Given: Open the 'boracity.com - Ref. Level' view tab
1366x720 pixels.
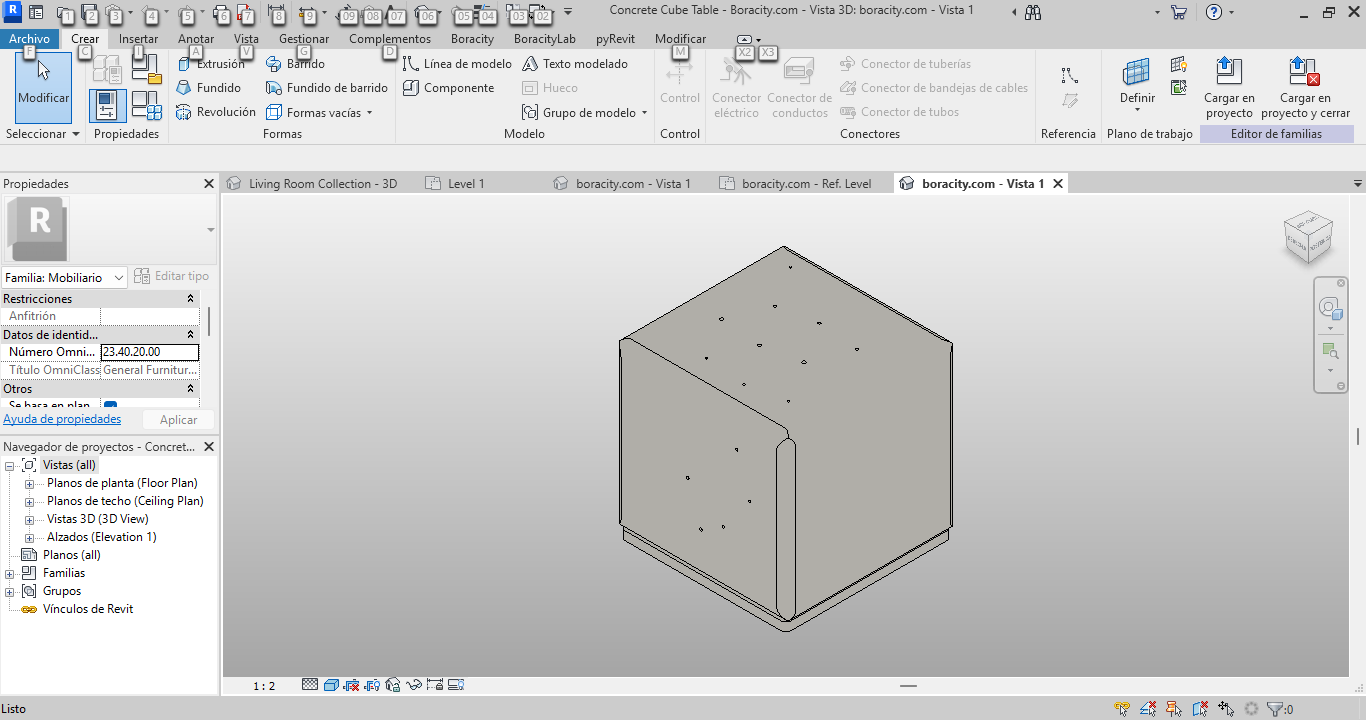Looking at the screenshot, I should click(x=806, y=184).
